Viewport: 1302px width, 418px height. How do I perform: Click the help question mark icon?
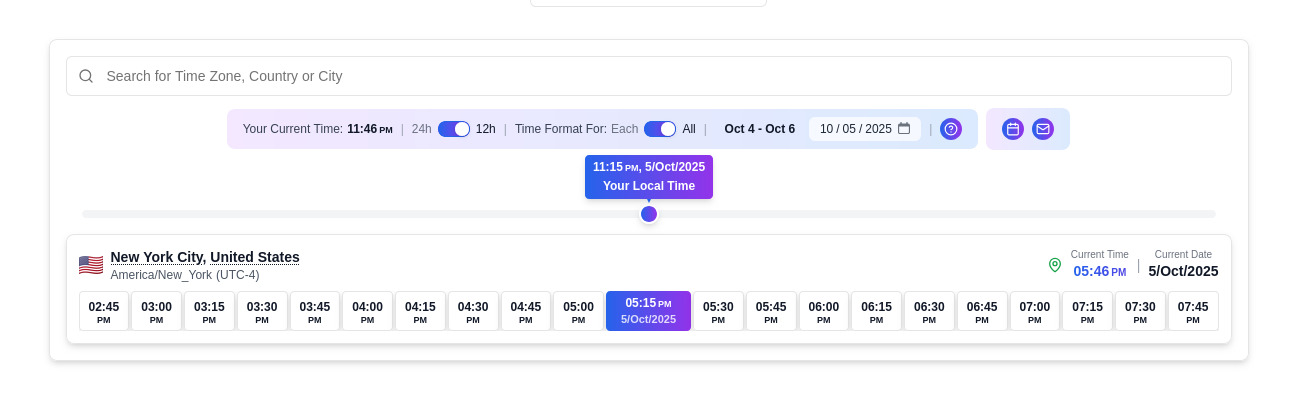click(950, 129)
